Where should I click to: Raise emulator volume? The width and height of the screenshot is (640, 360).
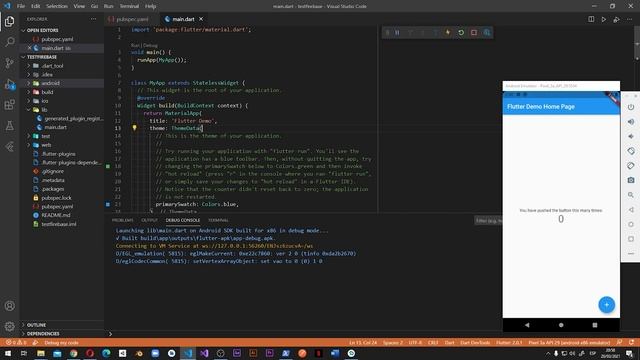(631, 122)
